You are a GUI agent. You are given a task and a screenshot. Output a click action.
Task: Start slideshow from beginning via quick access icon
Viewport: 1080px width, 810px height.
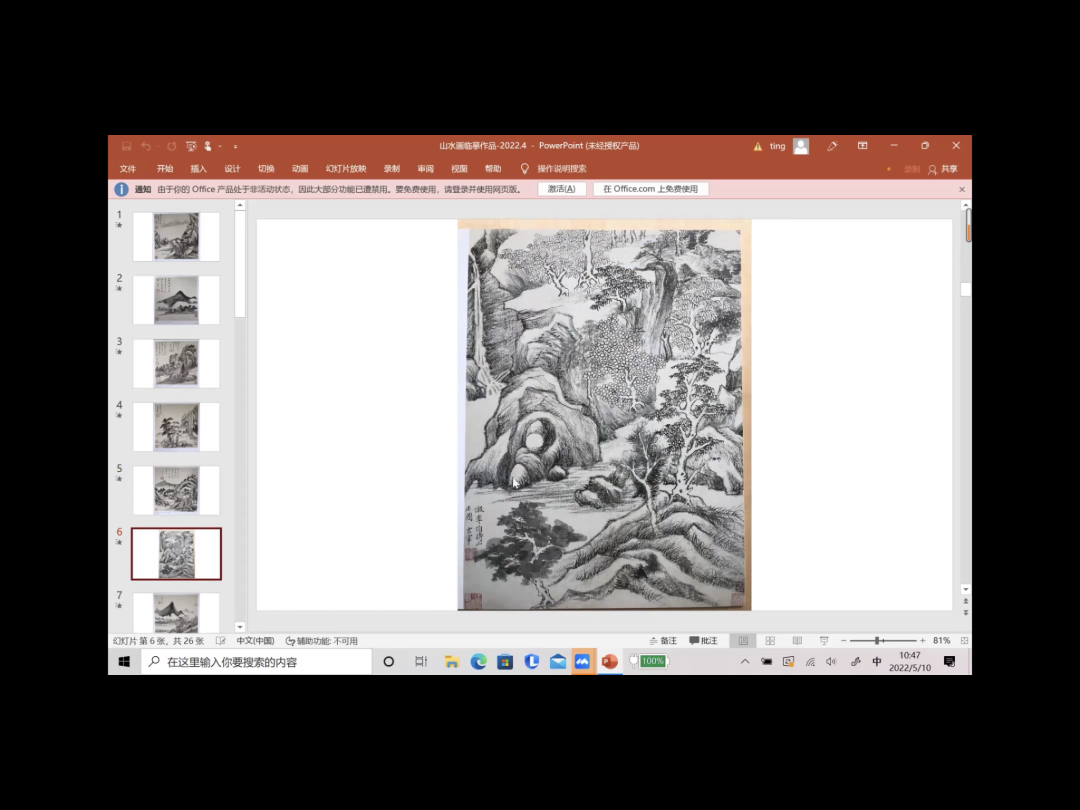[x=191, y=146]
